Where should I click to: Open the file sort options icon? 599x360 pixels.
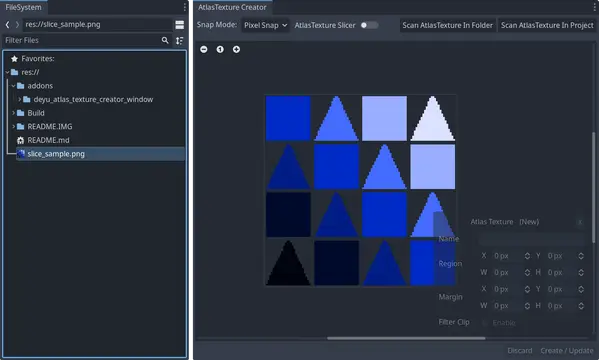[x=180, y=41]
